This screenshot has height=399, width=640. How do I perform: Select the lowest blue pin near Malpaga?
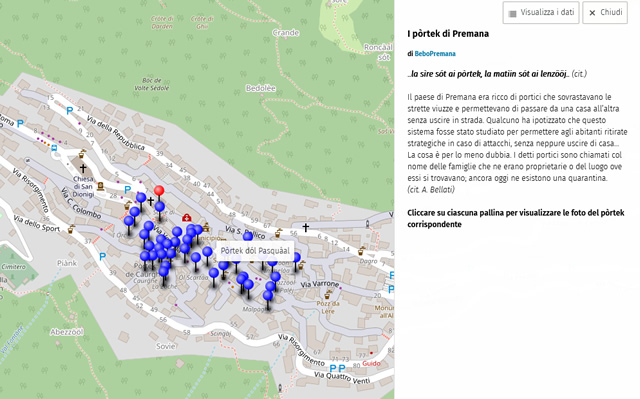pyautogui.click(x=268, y=295)
